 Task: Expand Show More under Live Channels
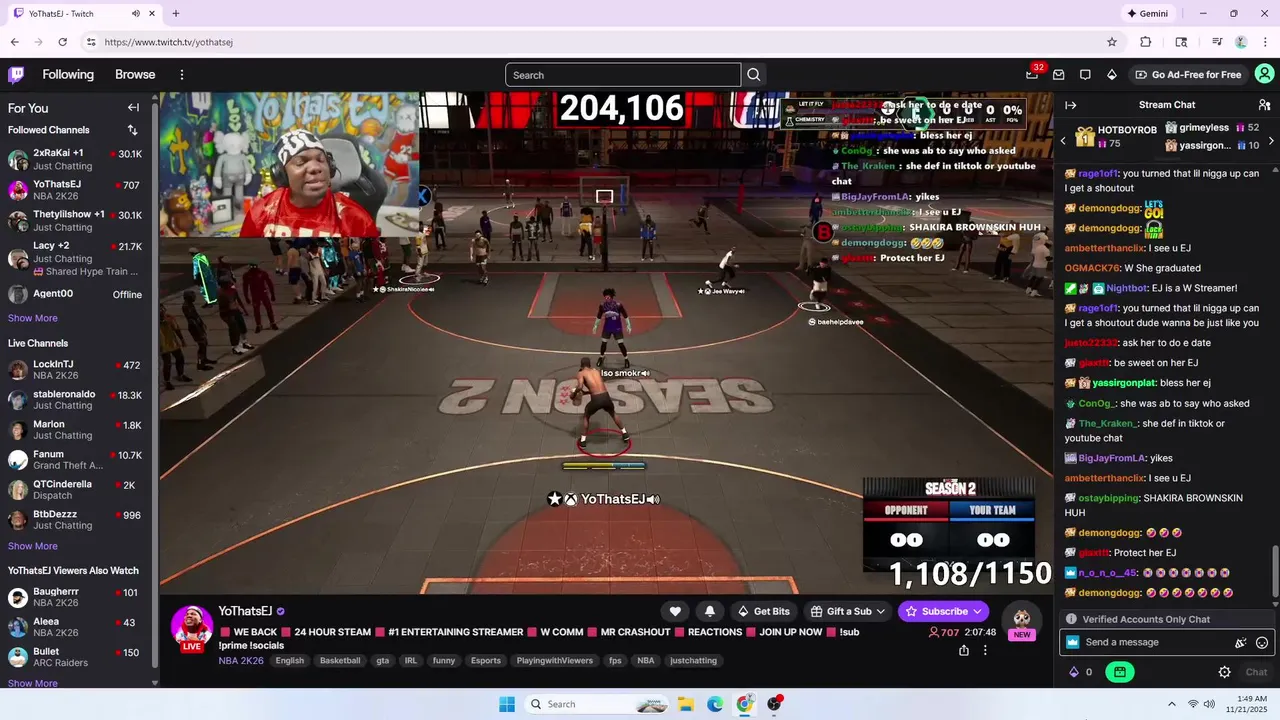[33, 546]
